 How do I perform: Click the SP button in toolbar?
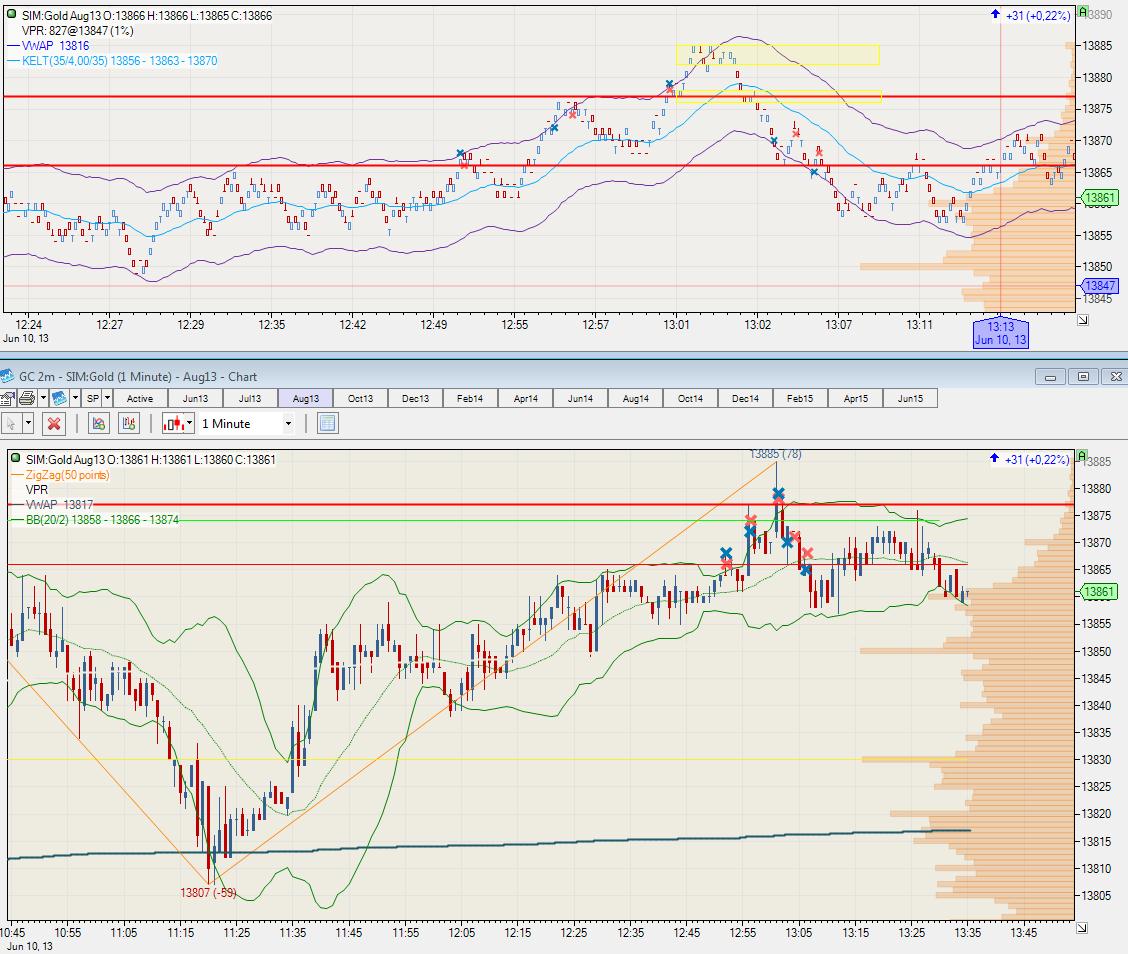click(93, 399)
